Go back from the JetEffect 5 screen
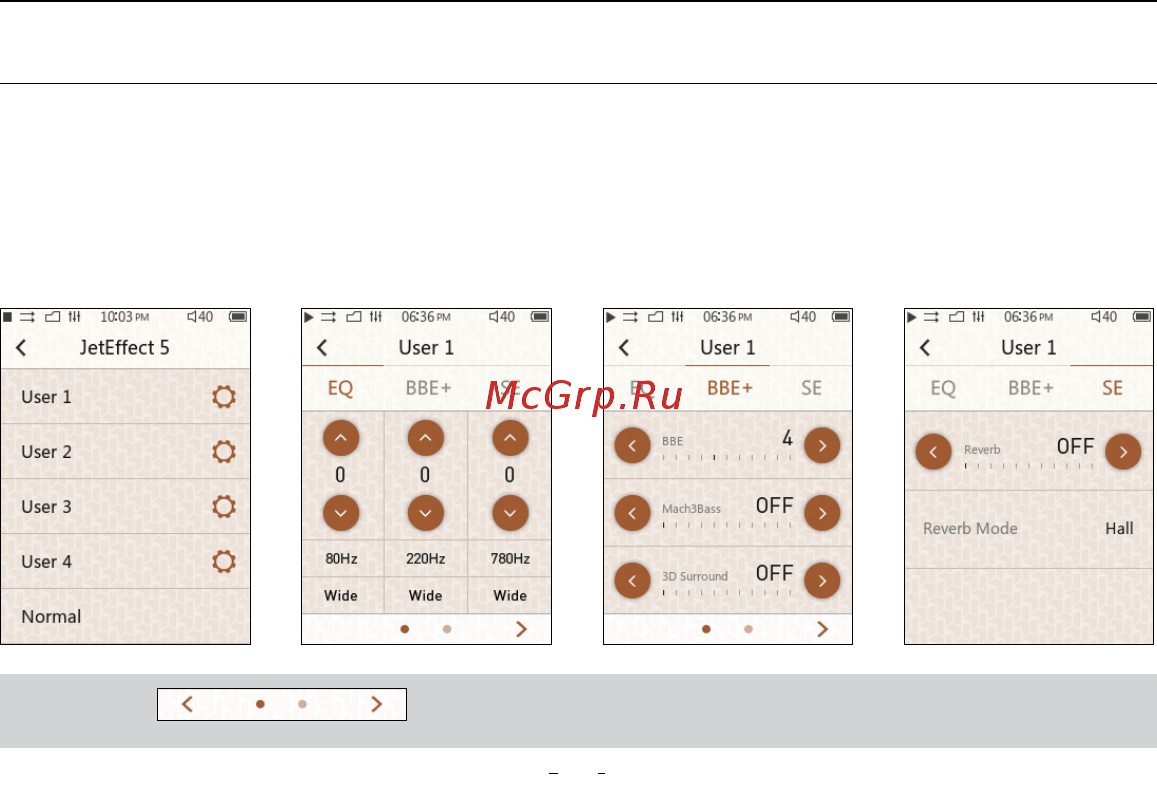This screenshot has height=788, width=1157. pos(21,348)
